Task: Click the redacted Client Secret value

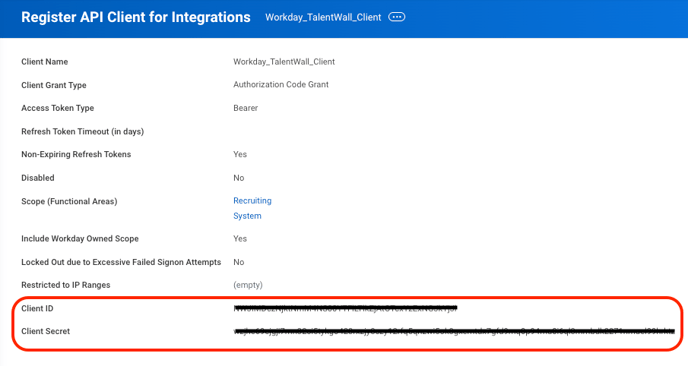Action: 454,331
